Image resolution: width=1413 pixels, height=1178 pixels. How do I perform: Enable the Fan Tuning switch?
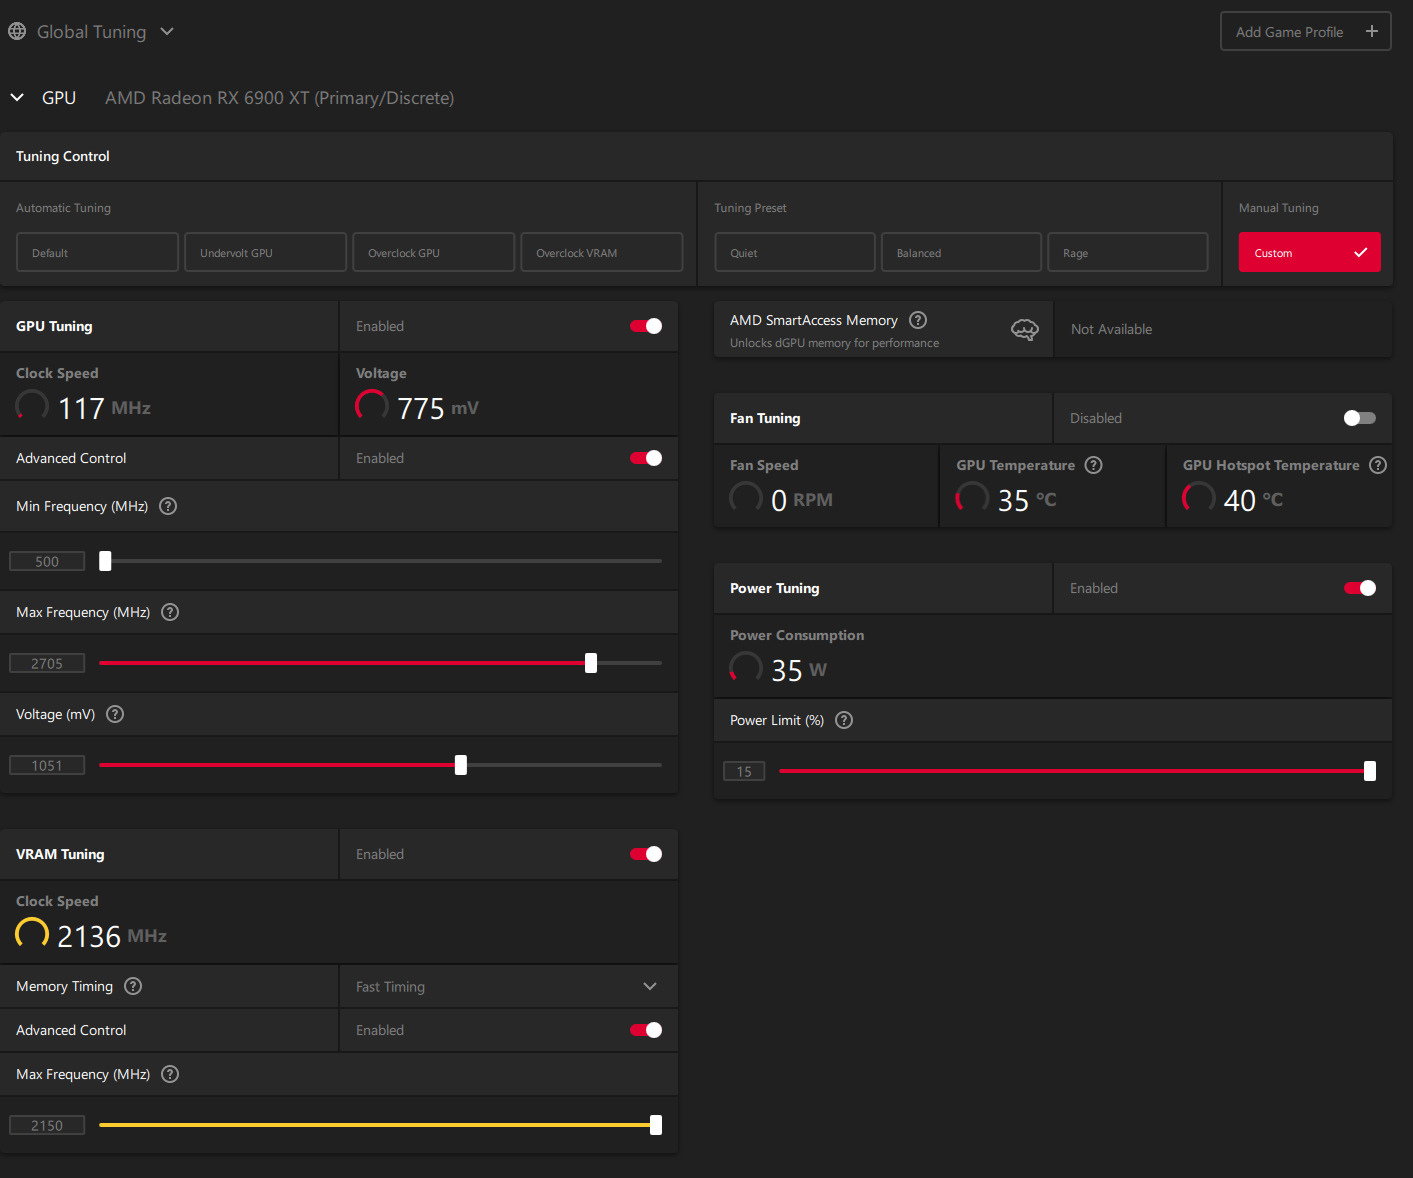(x=1360, y=418)
